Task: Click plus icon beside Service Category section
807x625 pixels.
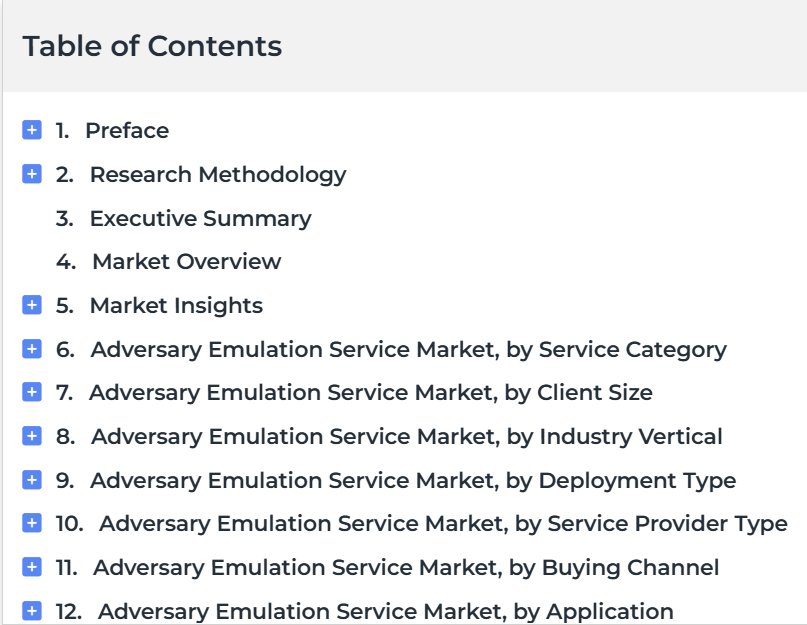Action: 32,349
